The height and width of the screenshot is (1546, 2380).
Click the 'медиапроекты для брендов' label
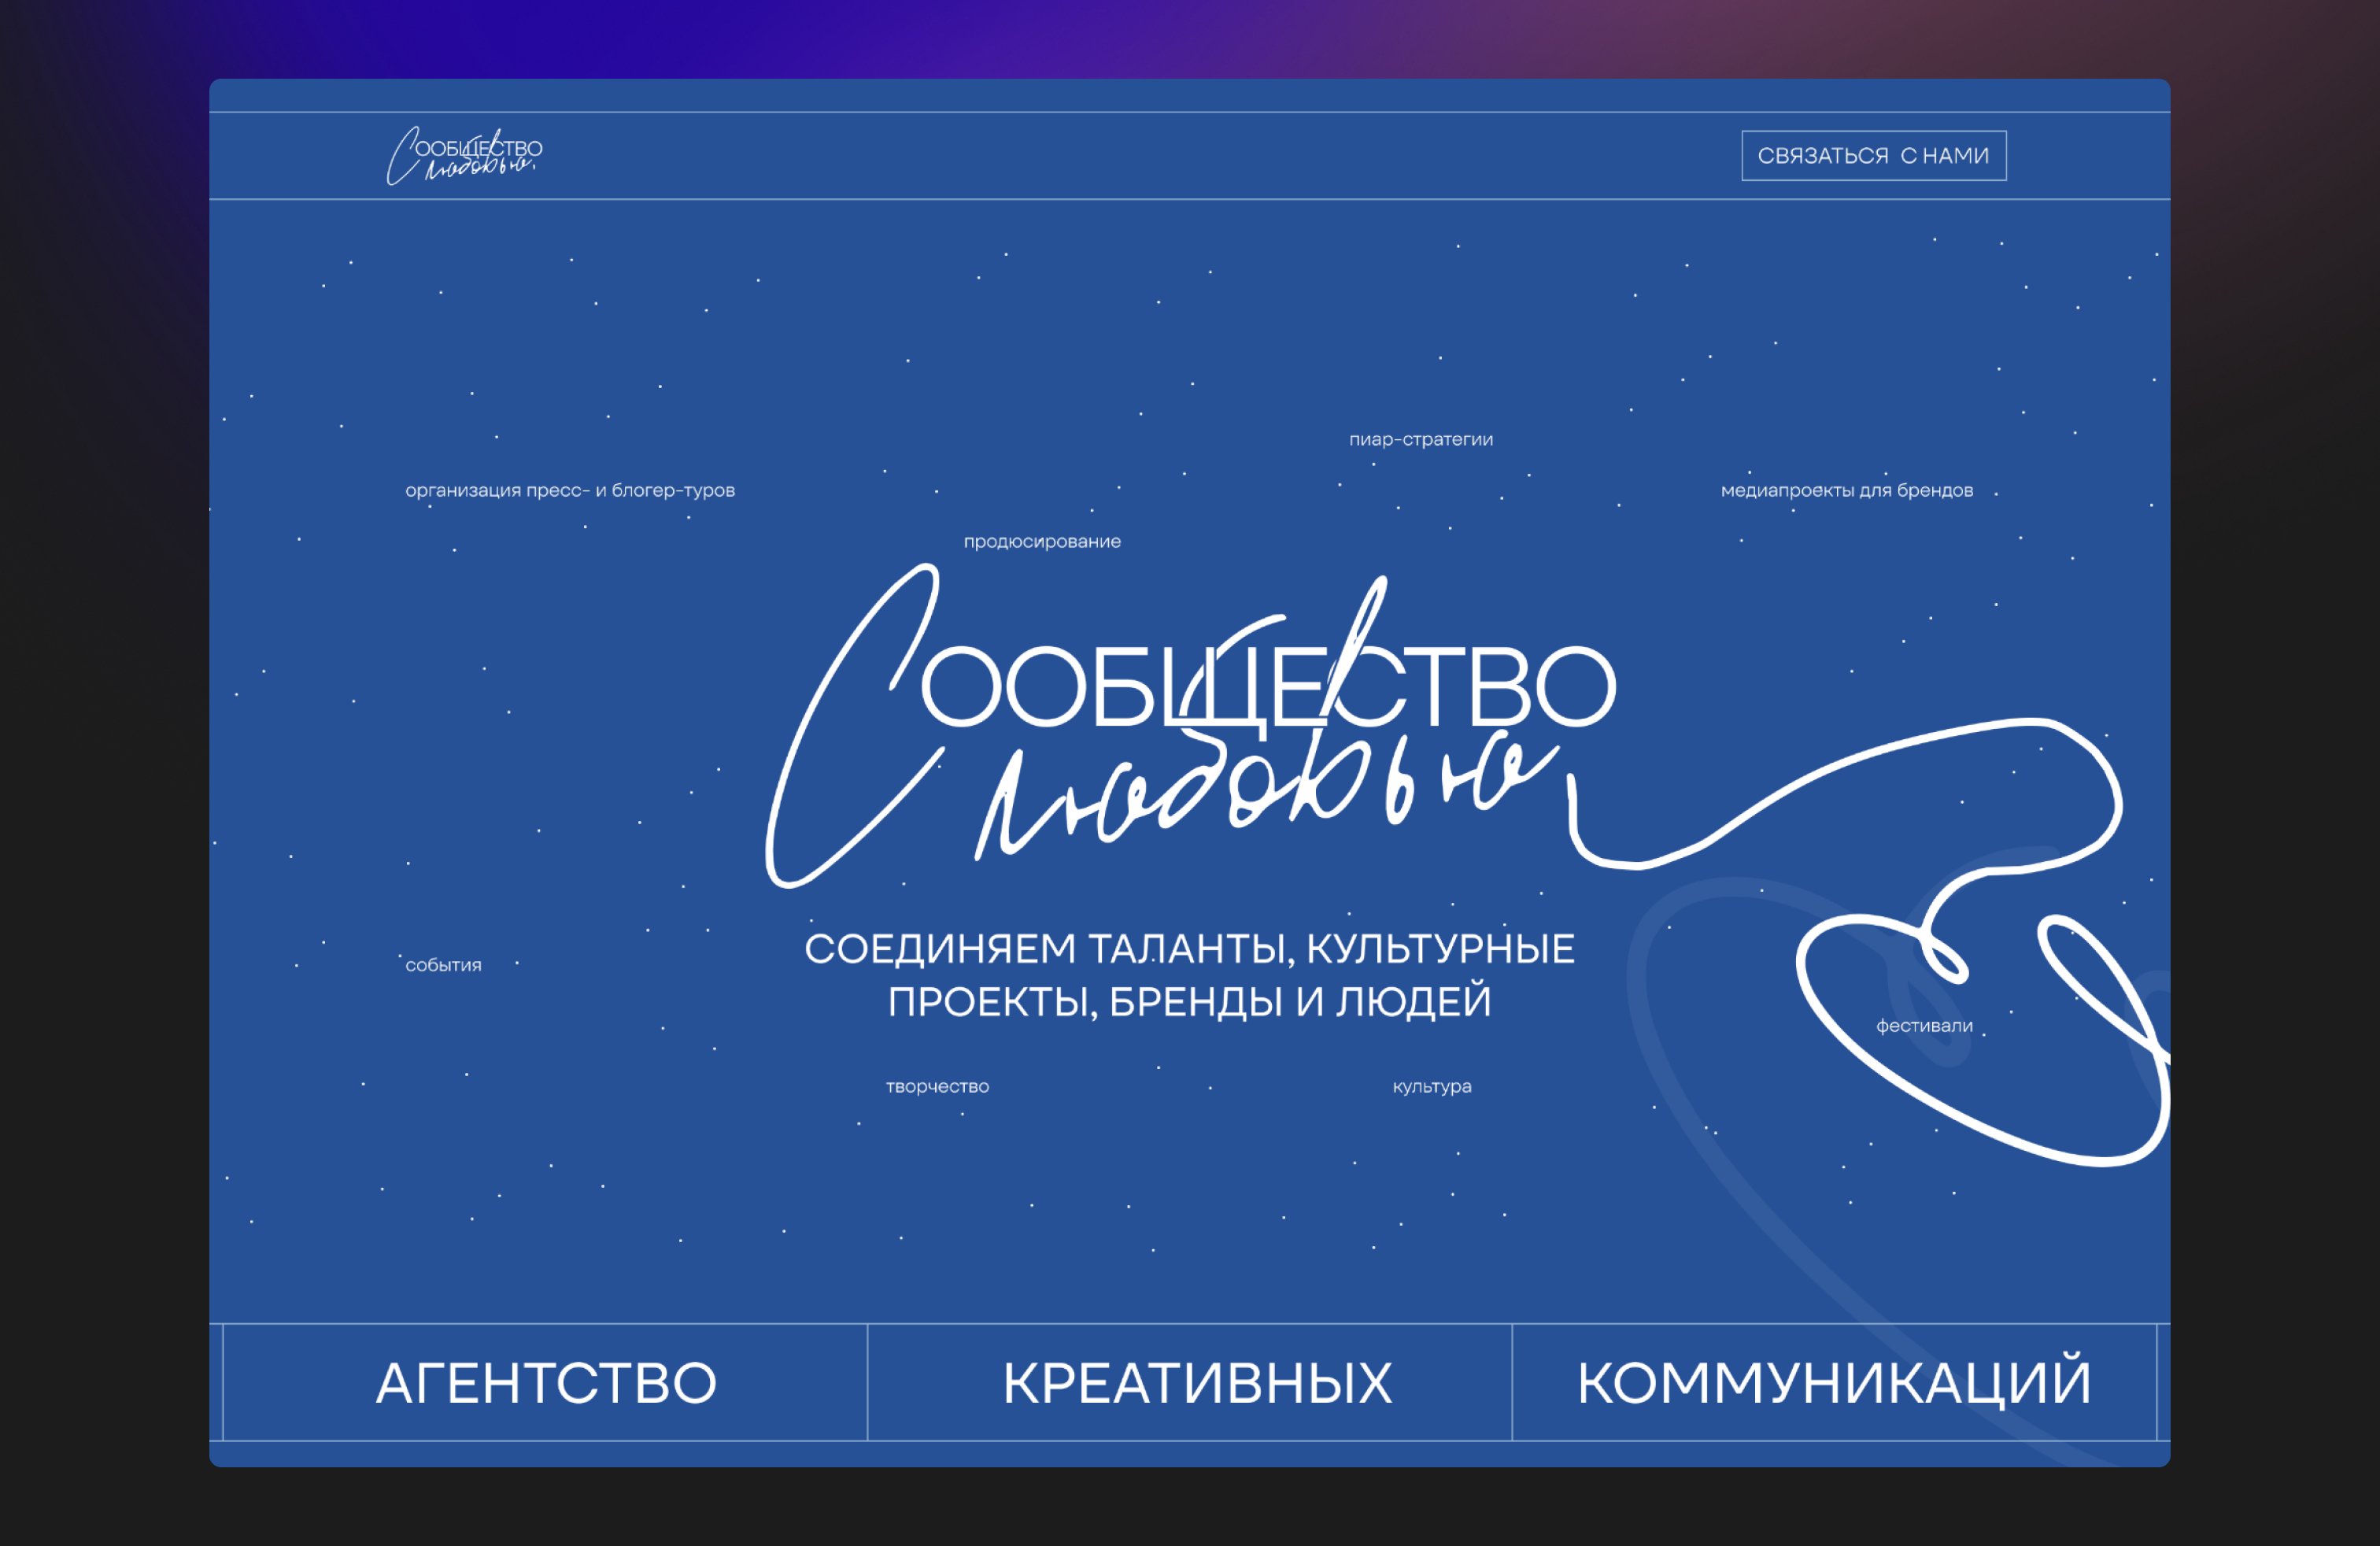coord(1846,491)
